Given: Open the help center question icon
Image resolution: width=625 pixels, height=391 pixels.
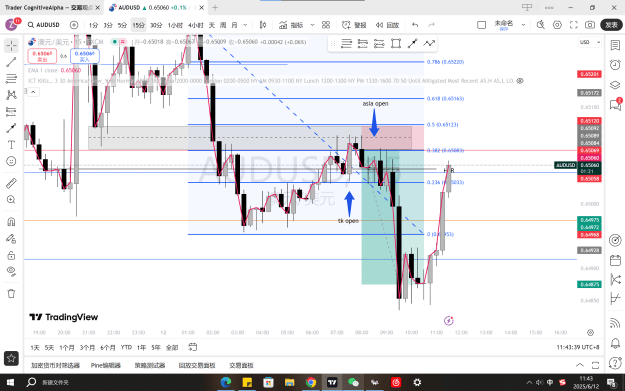Looking at the screenshot, I should tap(615, 363).
